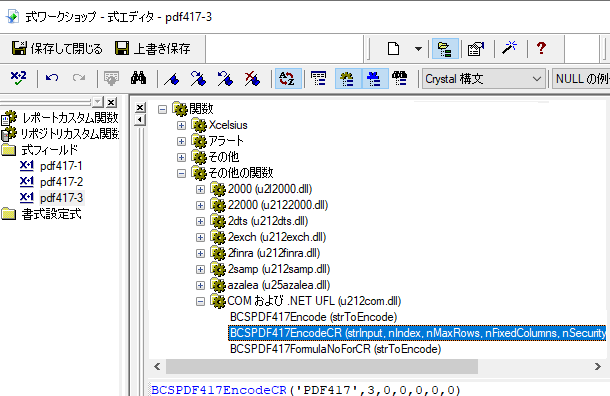Select formula pdf417-3
Viewport: 610px width, 396px height.
pos(61,198)
